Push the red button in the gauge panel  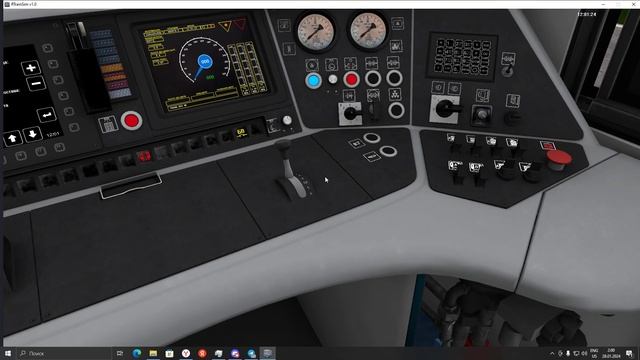pyautogui.click(x=351, y=80)
